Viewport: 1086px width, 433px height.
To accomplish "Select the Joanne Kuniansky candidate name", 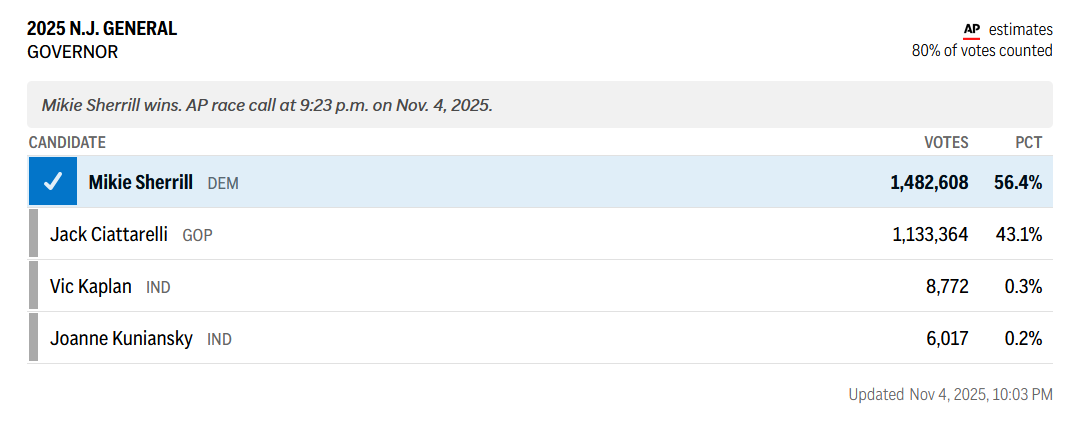I will 121,339.
